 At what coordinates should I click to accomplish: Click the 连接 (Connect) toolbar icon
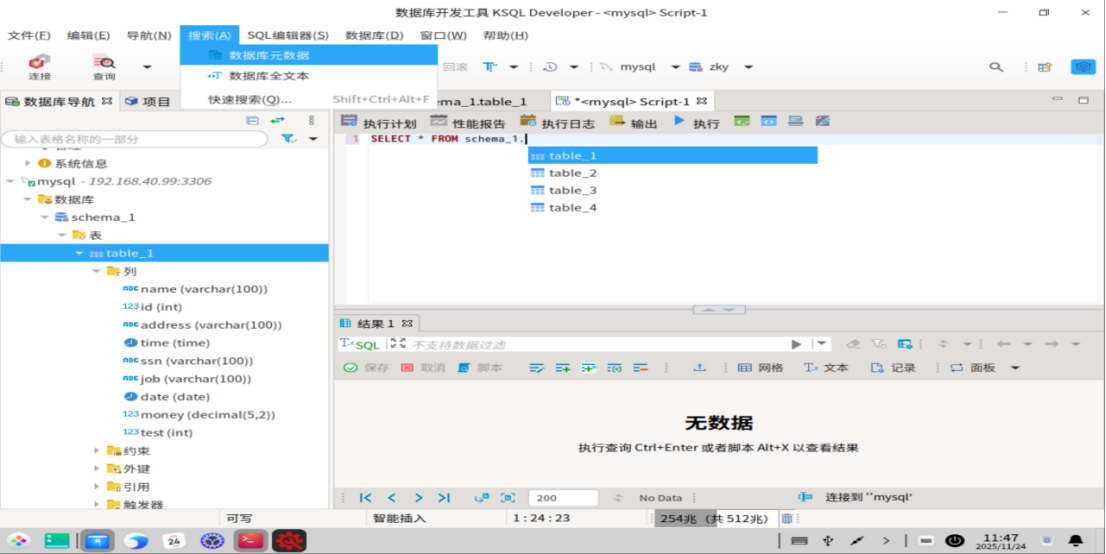pos(40,67)
